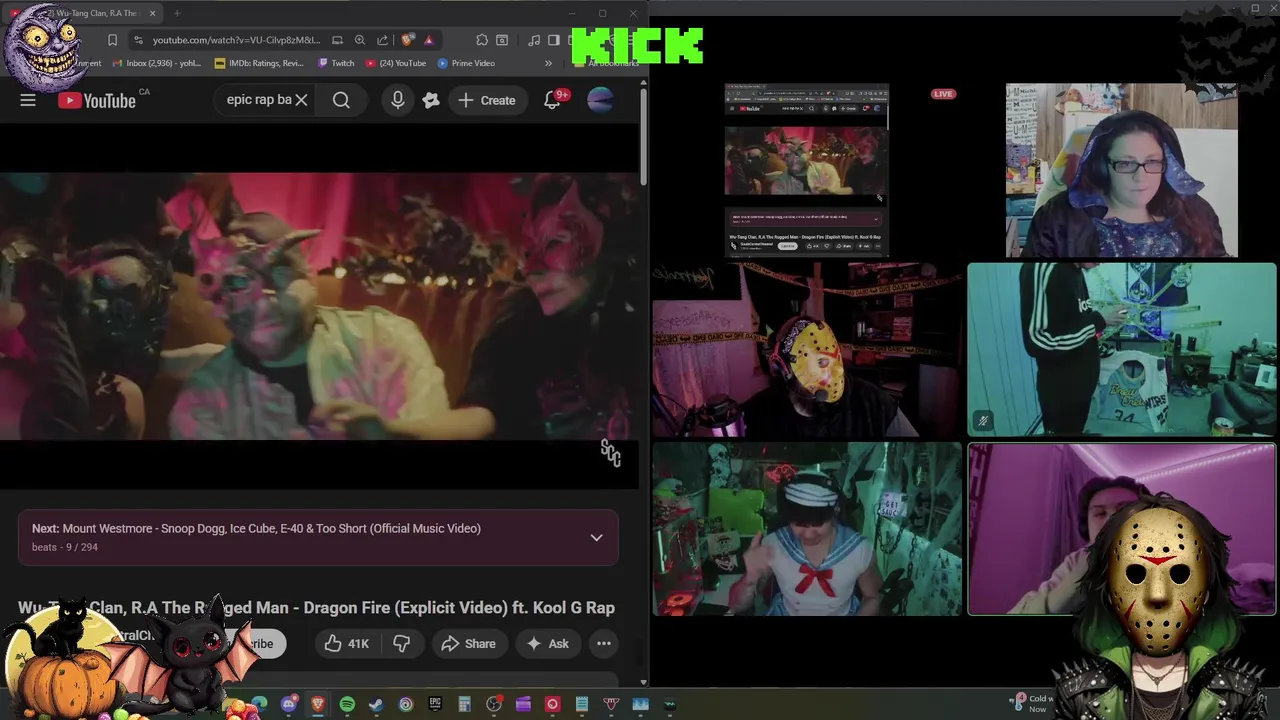Click the Create button

[x=487, y=100]
